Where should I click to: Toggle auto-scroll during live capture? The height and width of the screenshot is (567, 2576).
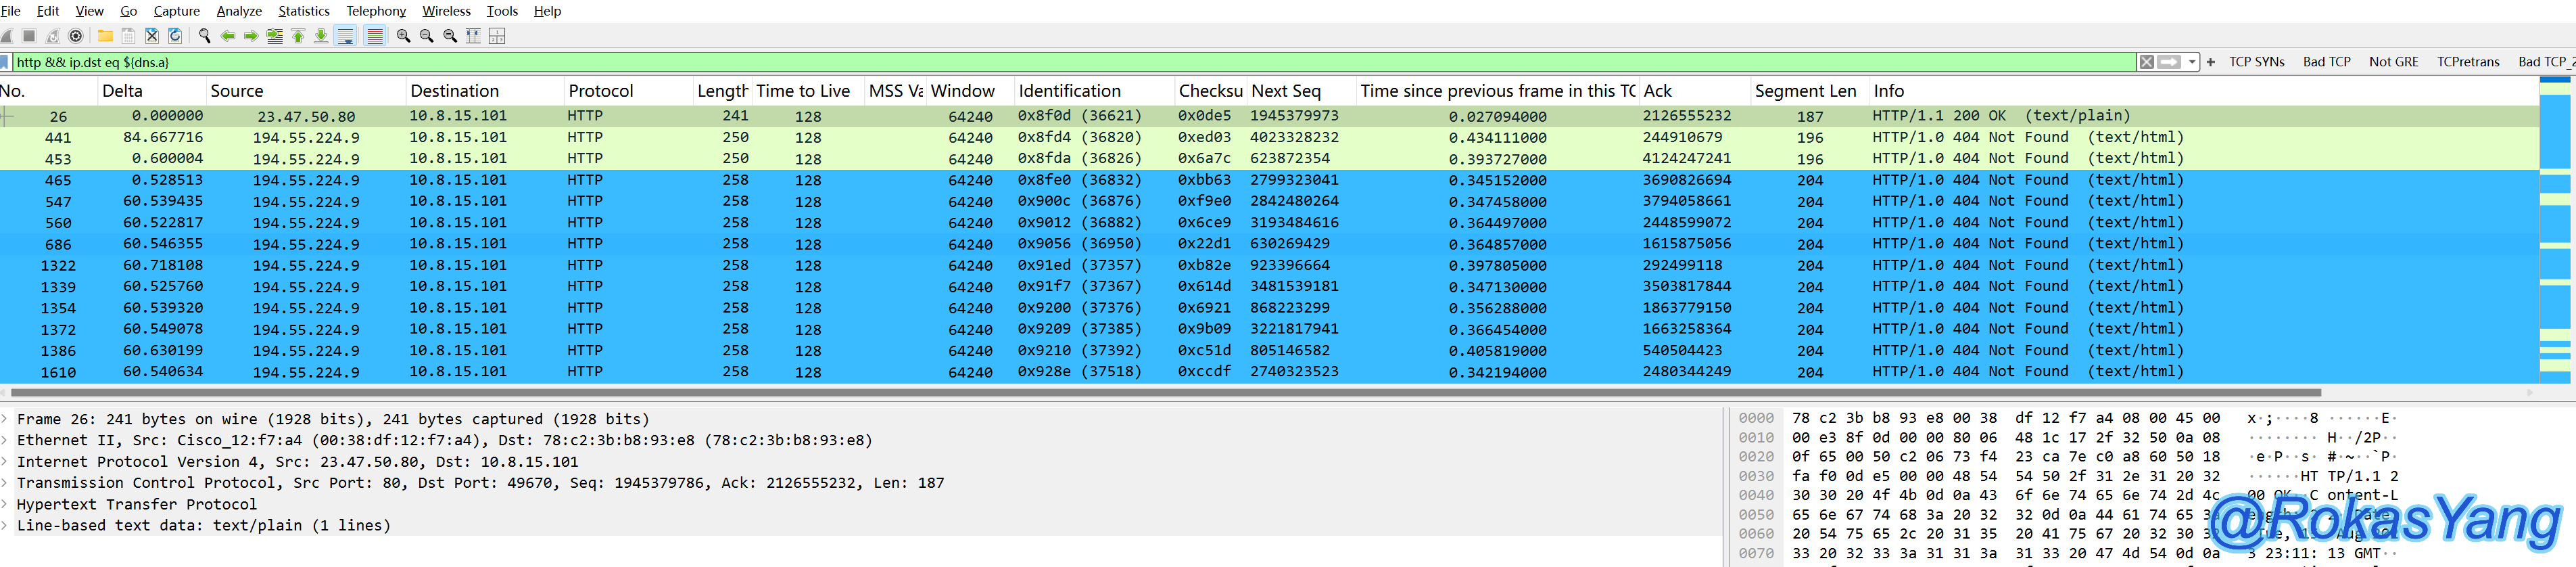click(x=346, y=36)
